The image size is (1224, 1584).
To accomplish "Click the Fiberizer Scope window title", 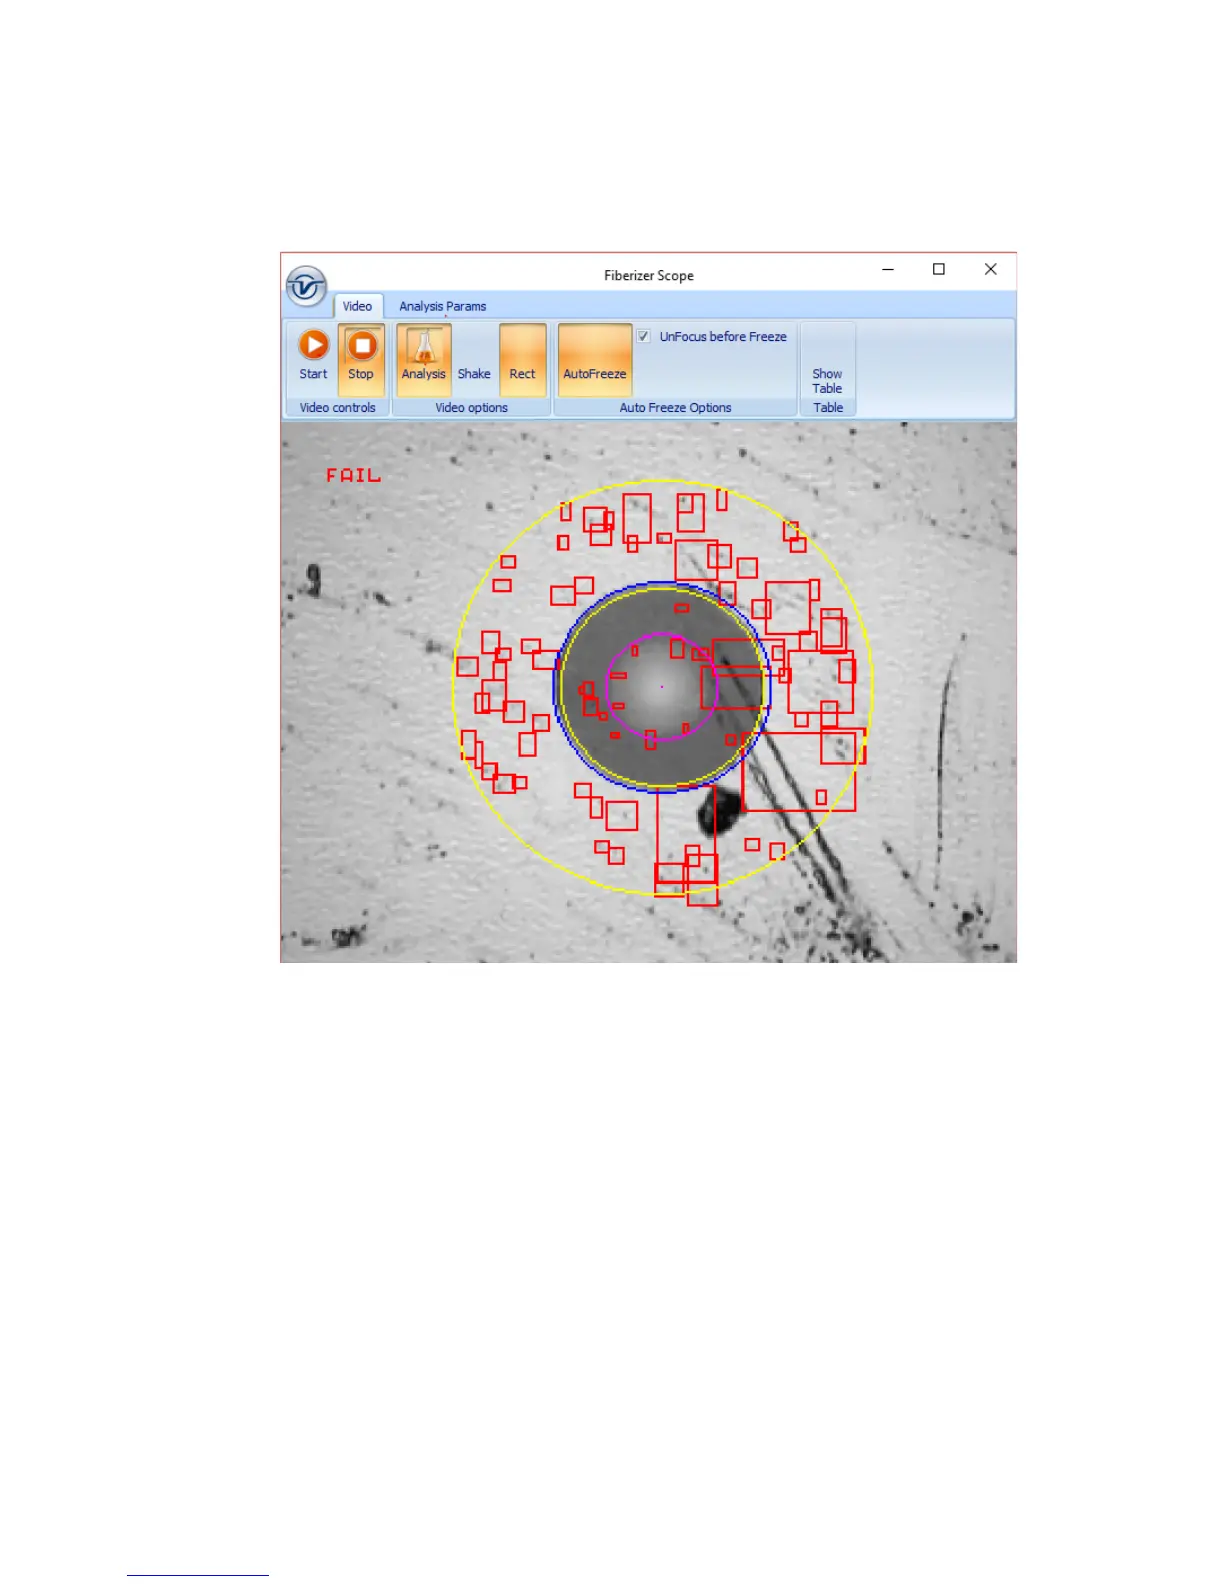I will pyautogui.click(x=649, y=275).
